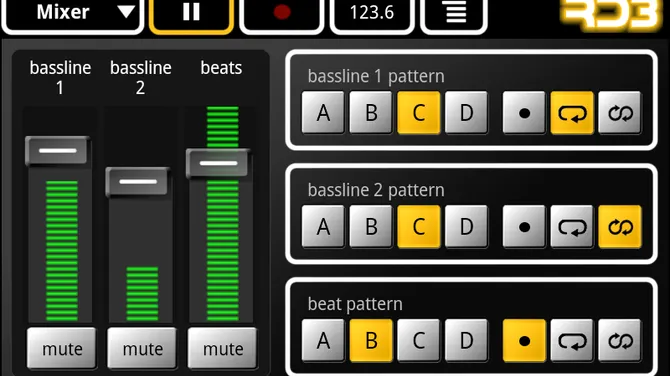
Task: Select pattern D for bassline 1
Action: pyautogui.click(x=466, y=113)
